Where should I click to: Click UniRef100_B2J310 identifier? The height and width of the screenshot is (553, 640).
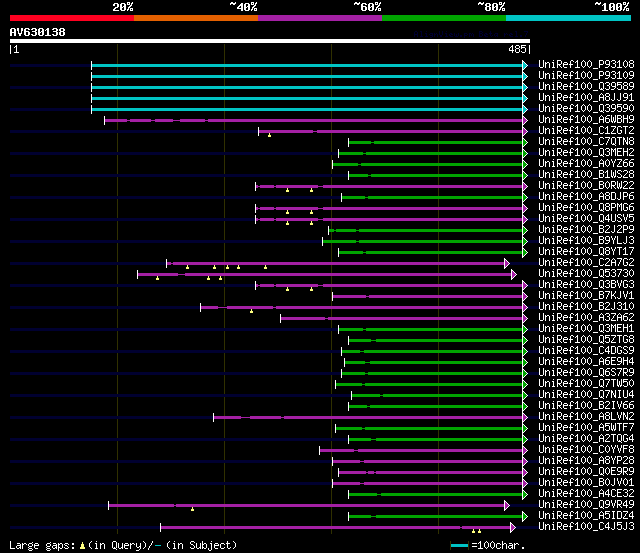pyautogui.click(x=586, y=307)
